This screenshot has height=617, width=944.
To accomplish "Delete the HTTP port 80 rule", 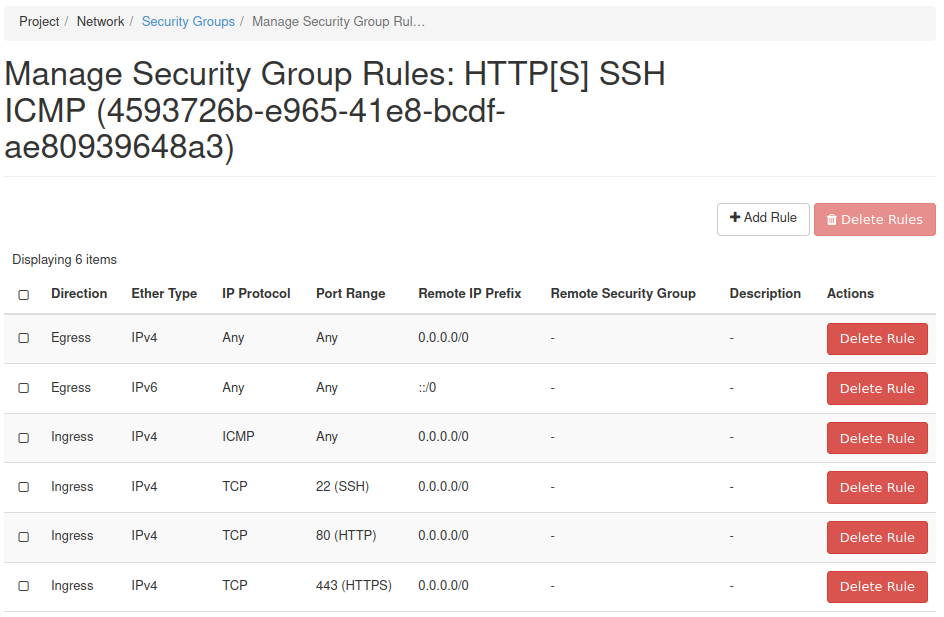I will (x=876, y=537).
